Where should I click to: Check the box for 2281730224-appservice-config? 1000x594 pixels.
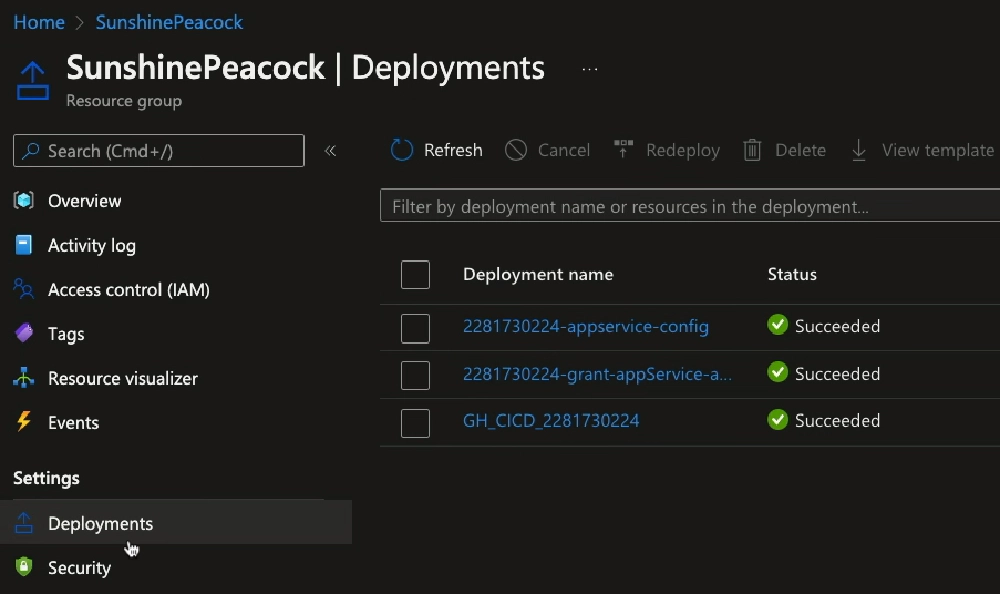pyautogui.click(x=415, y=328)
